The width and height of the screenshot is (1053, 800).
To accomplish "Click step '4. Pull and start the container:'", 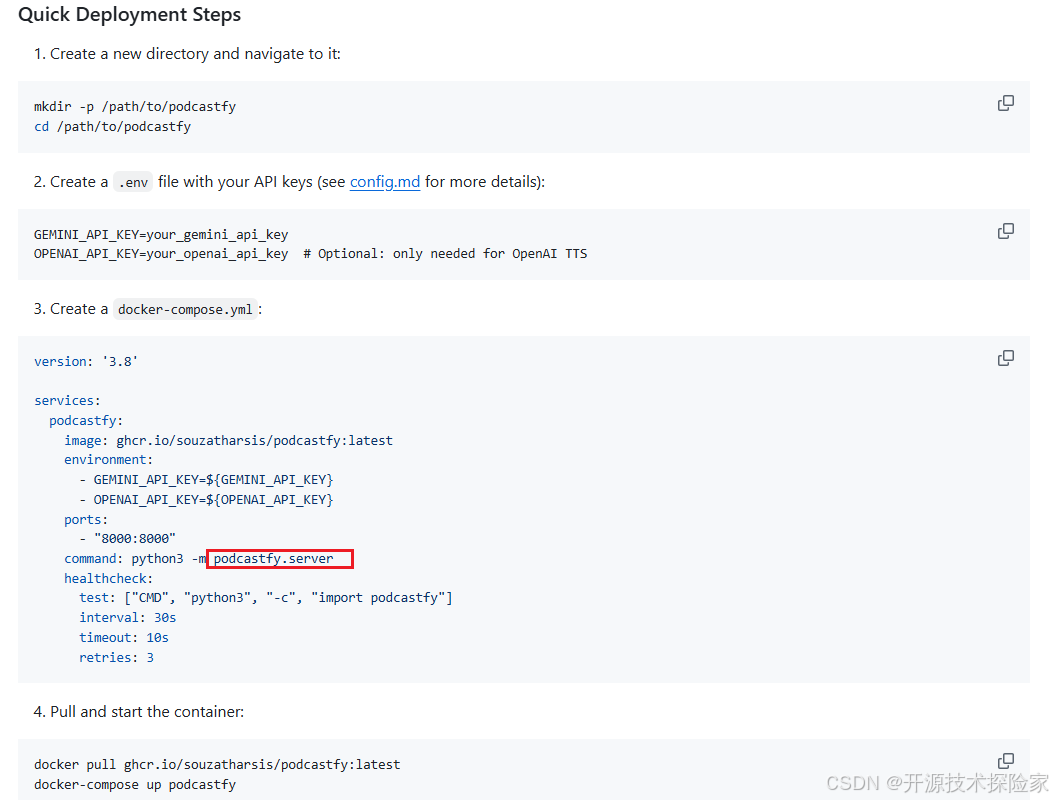I will click(x=139, y=711).
